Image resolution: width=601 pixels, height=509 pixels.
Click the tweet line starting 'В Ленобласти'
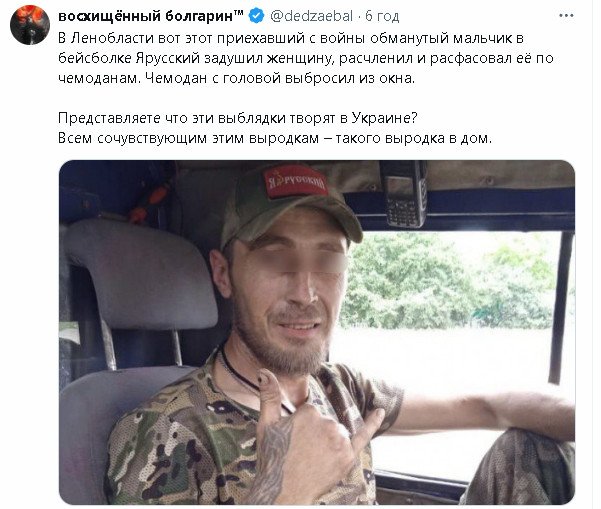(291, 38)
